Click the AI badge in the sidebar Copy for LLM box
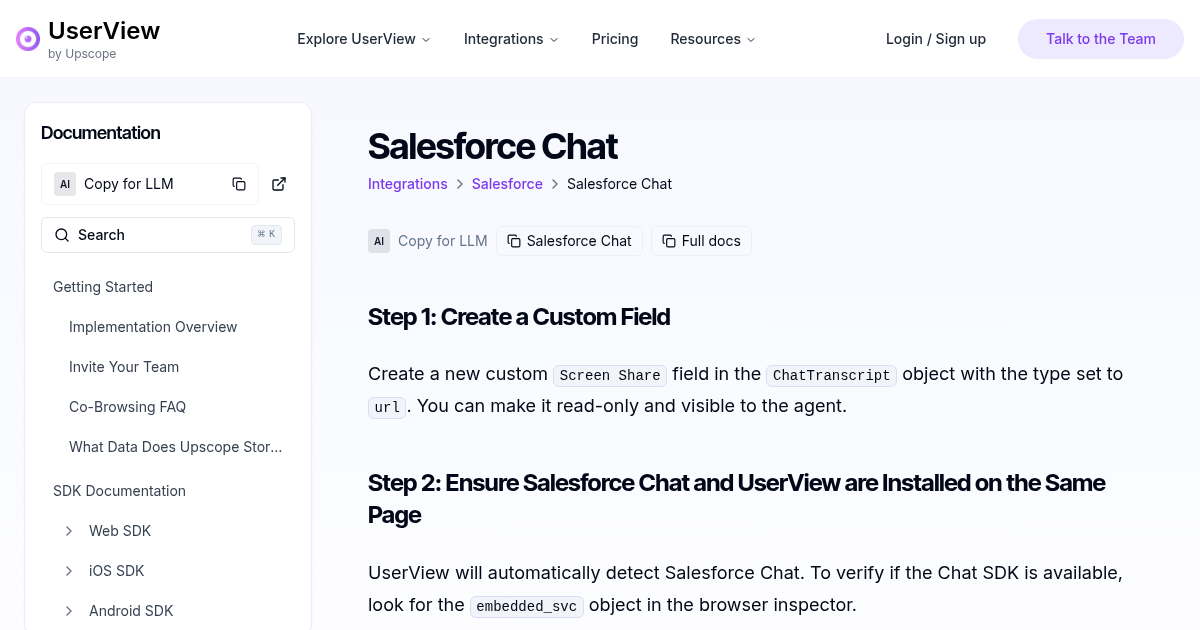Viewport: 1200px width, 630px height. coord(65,184)
